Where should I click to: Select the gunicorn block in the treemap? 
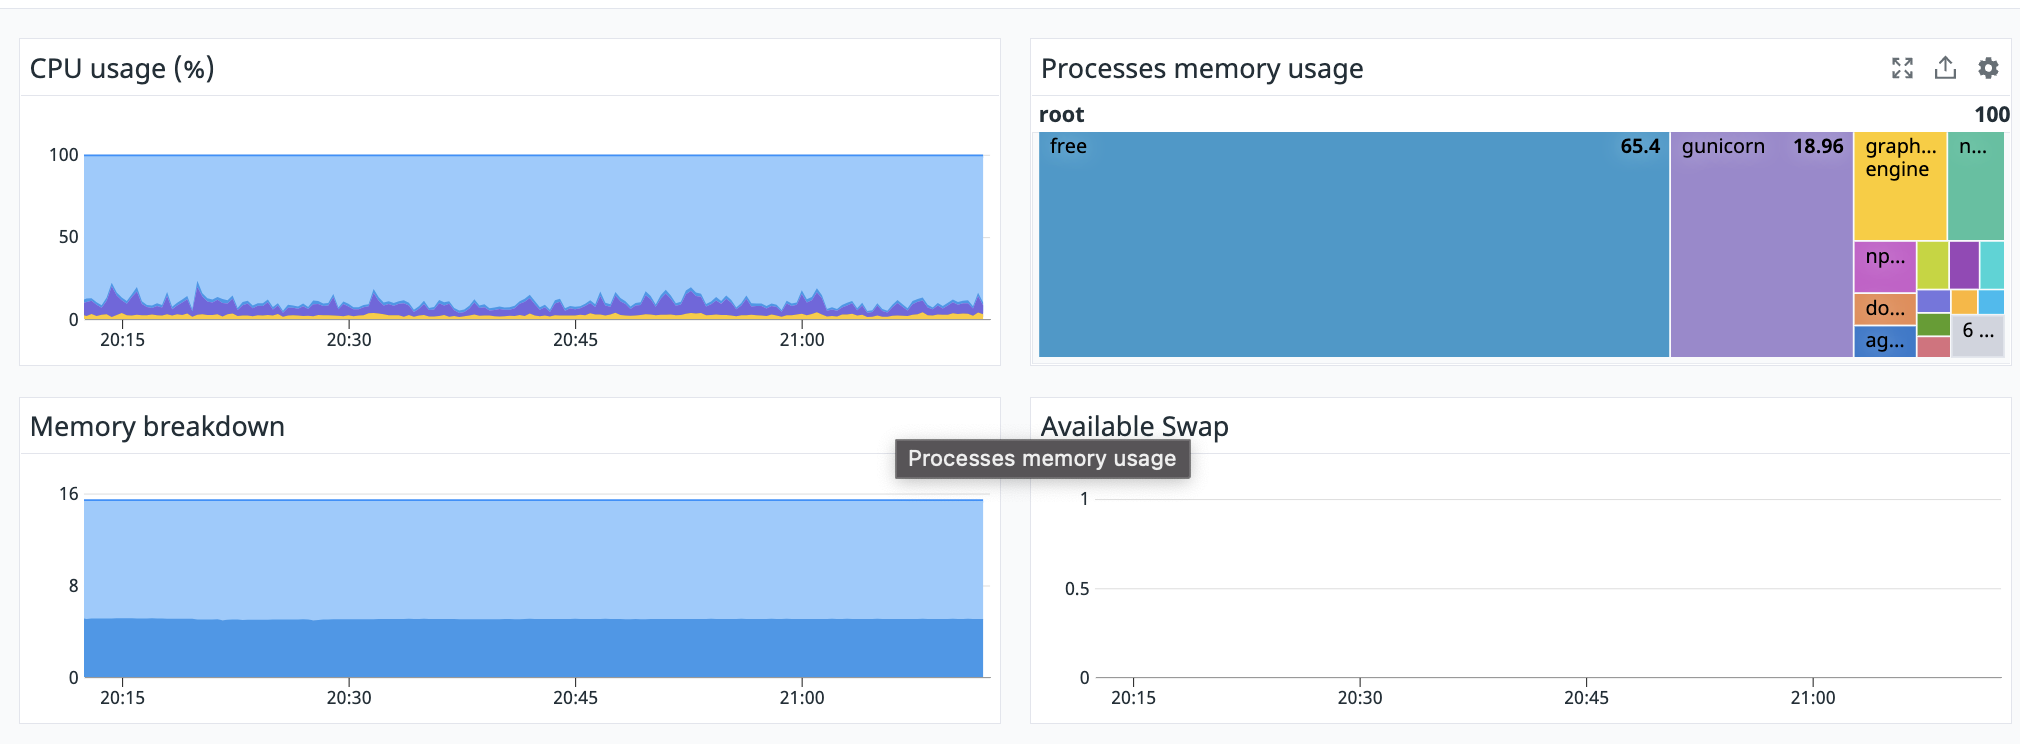1762,244
